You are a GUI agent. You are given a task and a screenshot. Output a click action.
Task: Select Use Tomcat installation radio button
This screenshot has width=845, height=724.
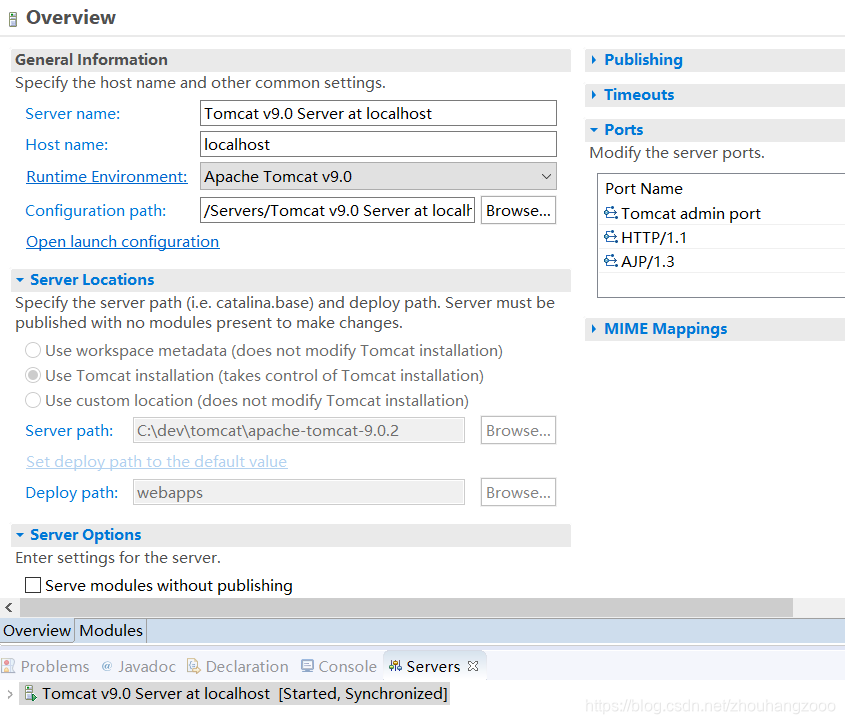[33, 375]
